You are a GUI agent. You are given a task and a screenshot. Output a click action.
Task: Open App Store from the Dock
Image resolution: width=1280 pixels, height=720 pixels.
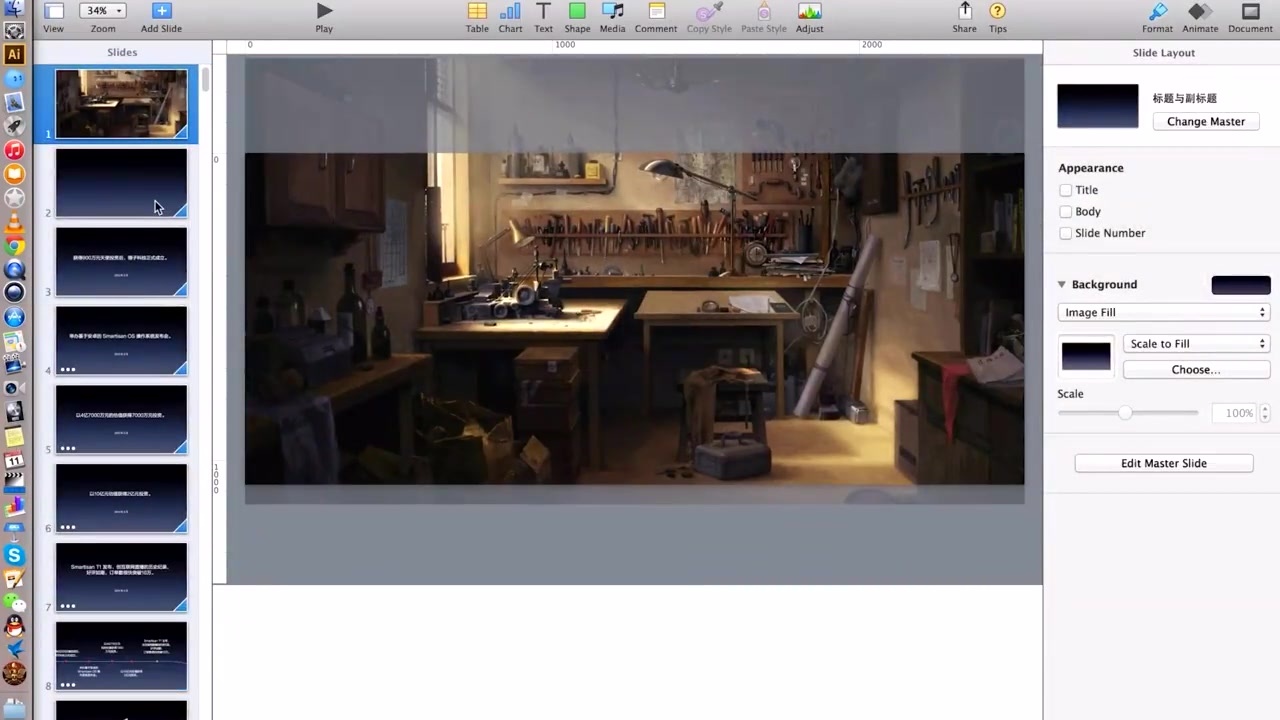(14, 317)
